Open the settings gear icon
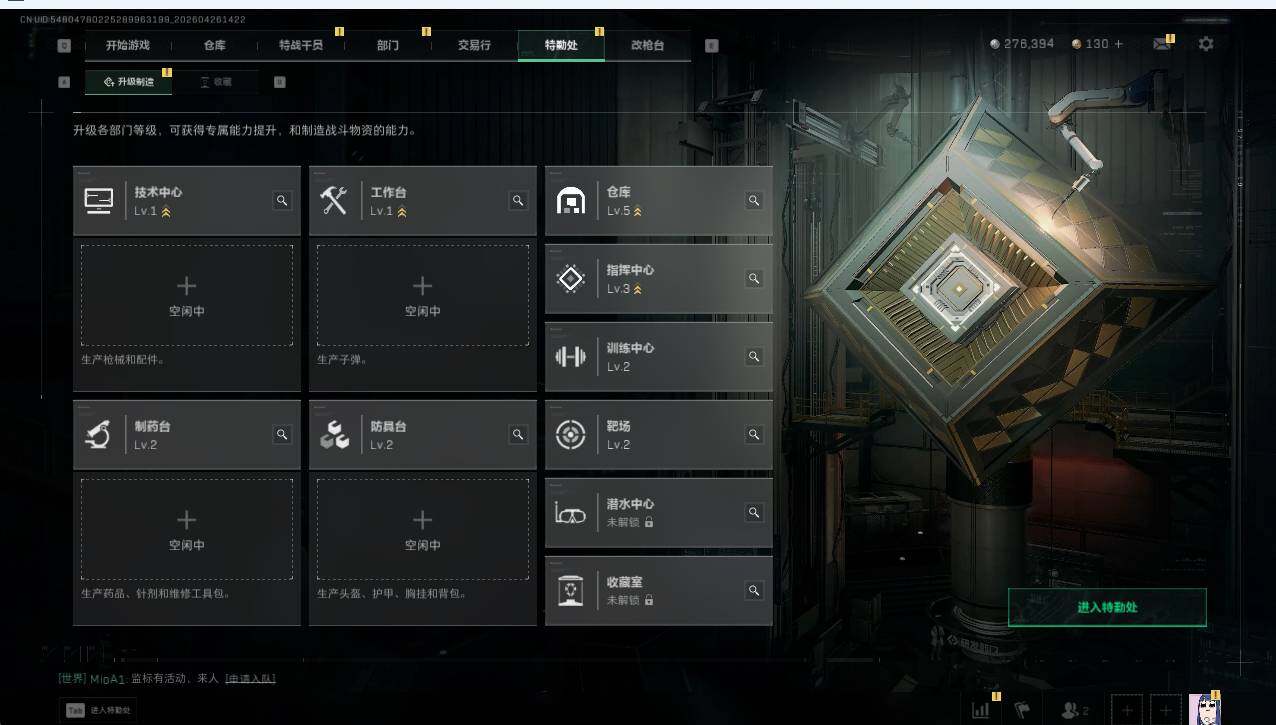This screenshot has height=725, width=1276. (1206, 44)
